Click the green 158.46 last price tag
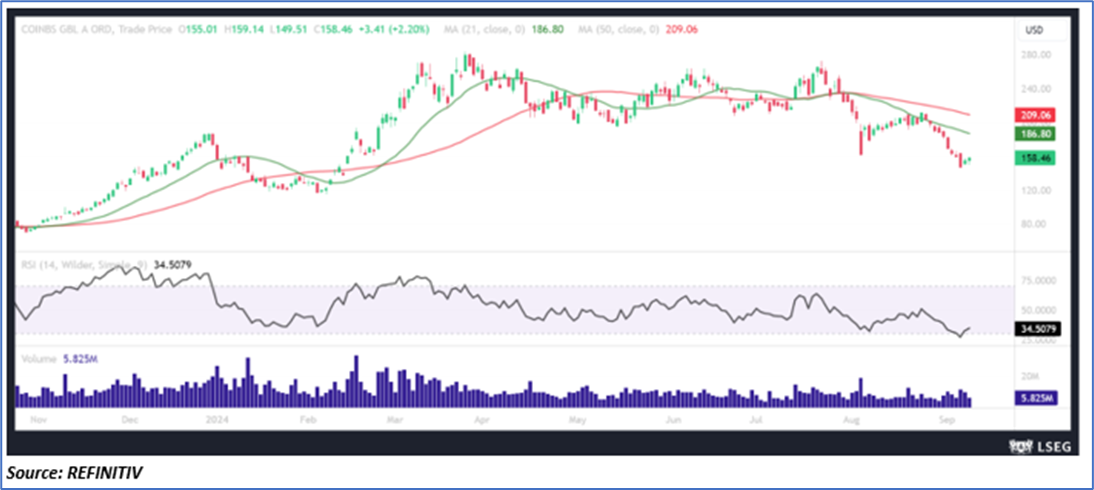Screen dimensions: 1094x490 point(1036,158)
